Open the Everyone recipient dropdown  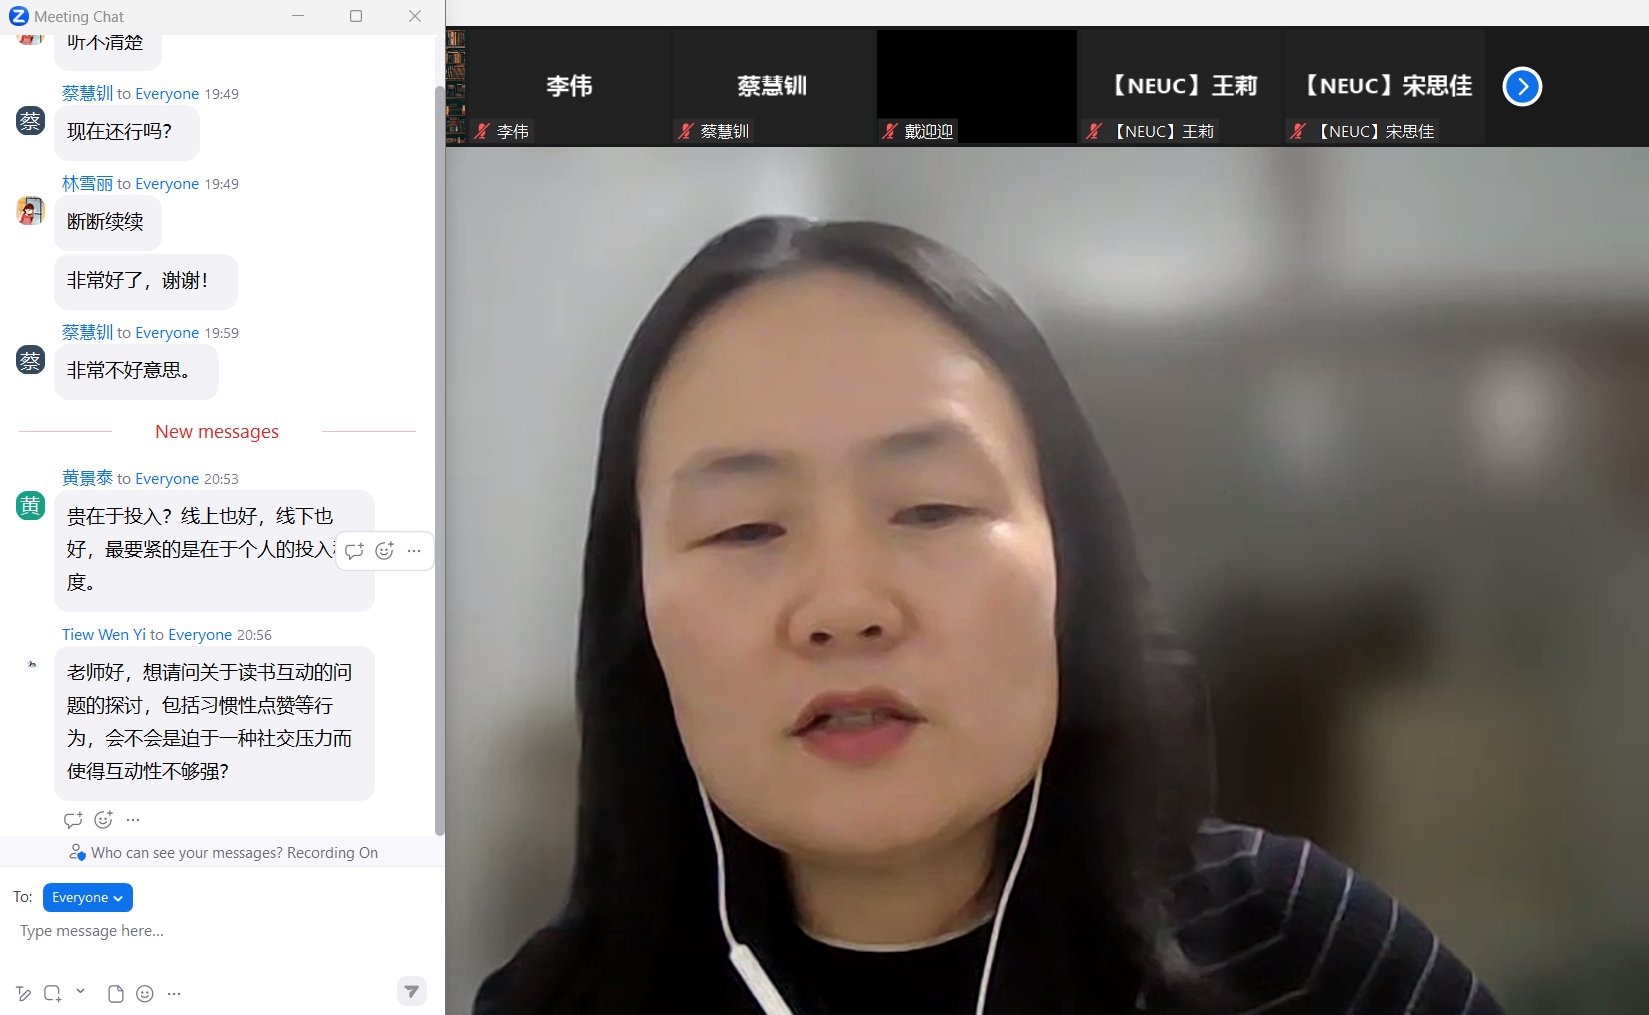point(88,898)
